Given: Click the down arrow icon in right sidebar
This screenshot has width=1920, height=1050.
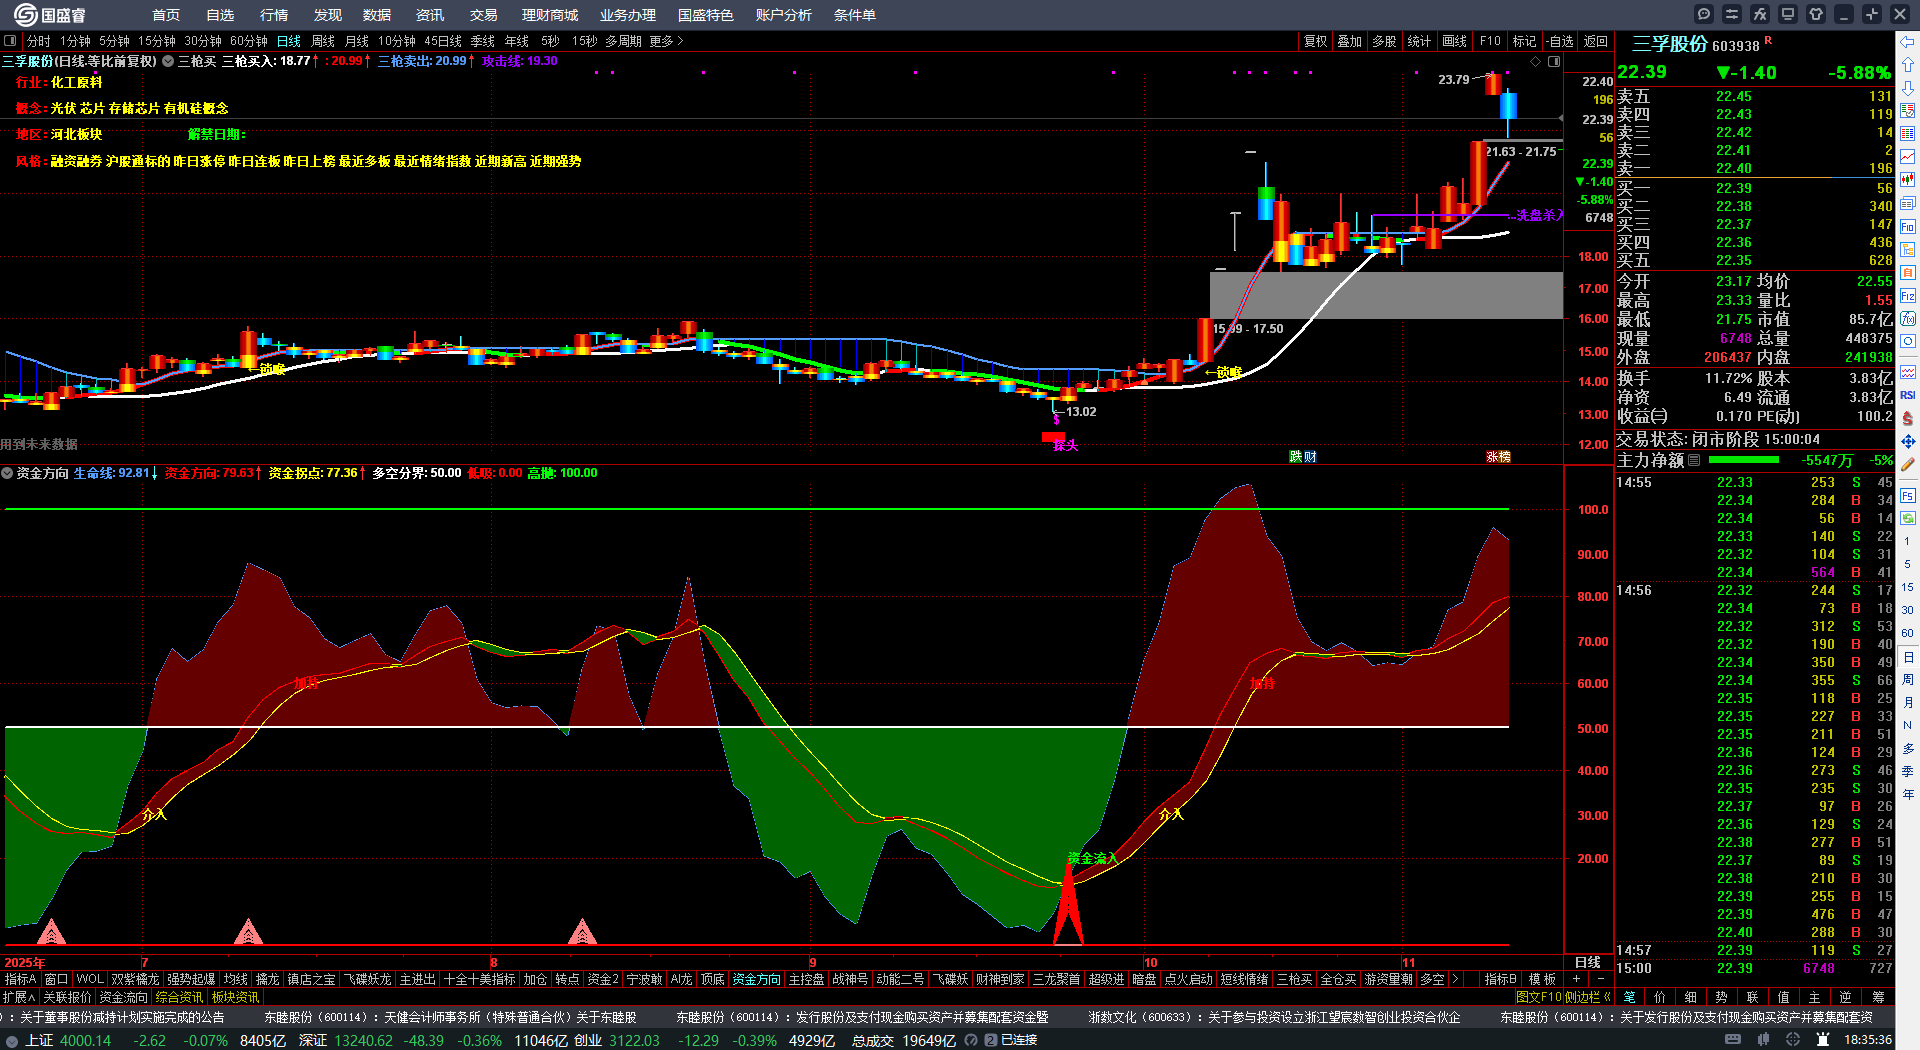Looking at the screenshot, I should tap(1908, 88).
